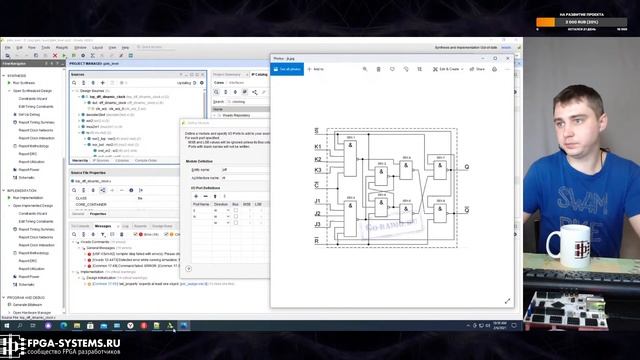Open help icon in Define Module dialog
The image size is (640, 360).
point(189,269)
